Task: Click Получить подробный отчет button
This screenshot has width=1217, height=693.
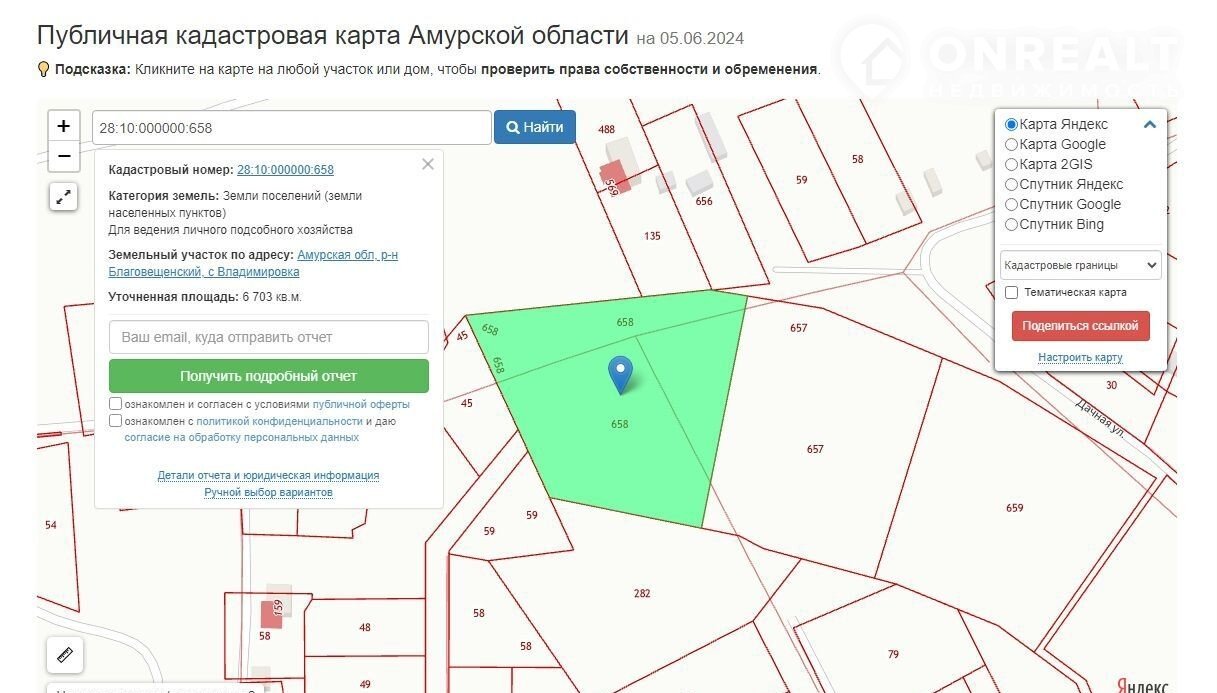Action: tap(268, 376)
